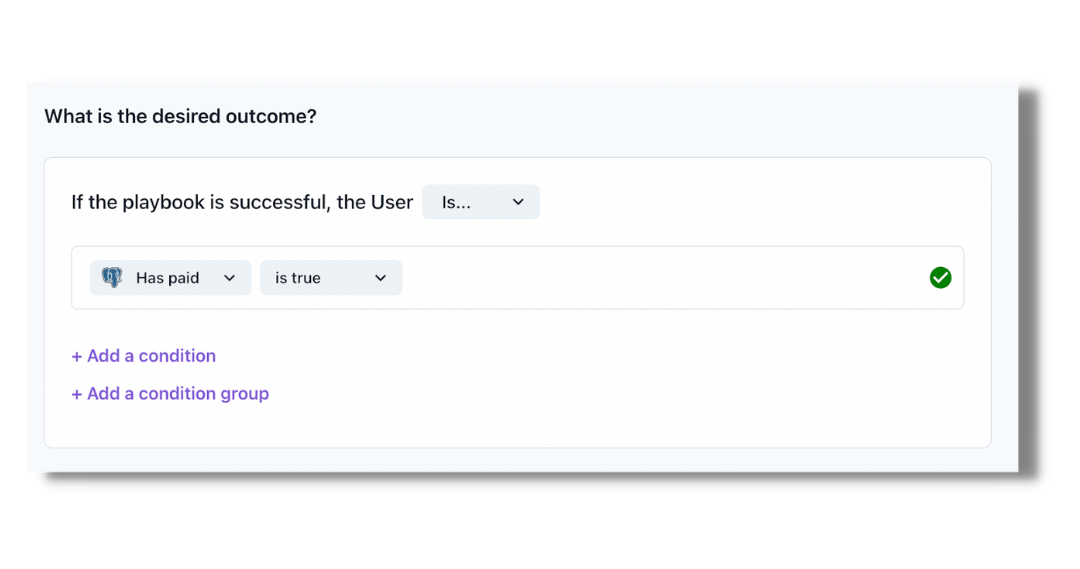
Task: Select the Has paid label text
Action: pyautogui.click(x=168, y=278)
